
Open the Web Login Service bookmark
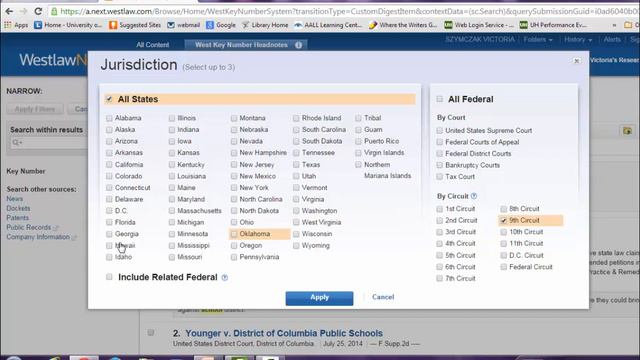[479, 25]
